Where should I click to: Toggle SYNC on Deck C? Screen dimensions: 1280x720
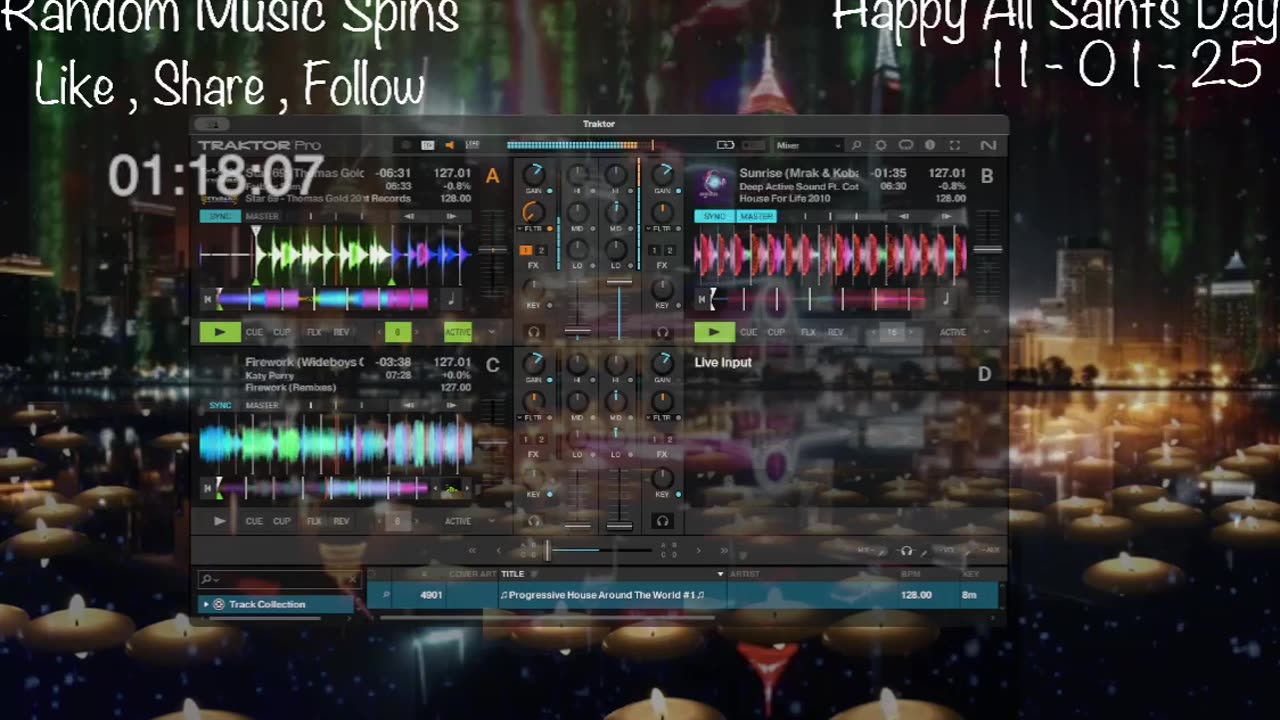click(x=220, y=405)
